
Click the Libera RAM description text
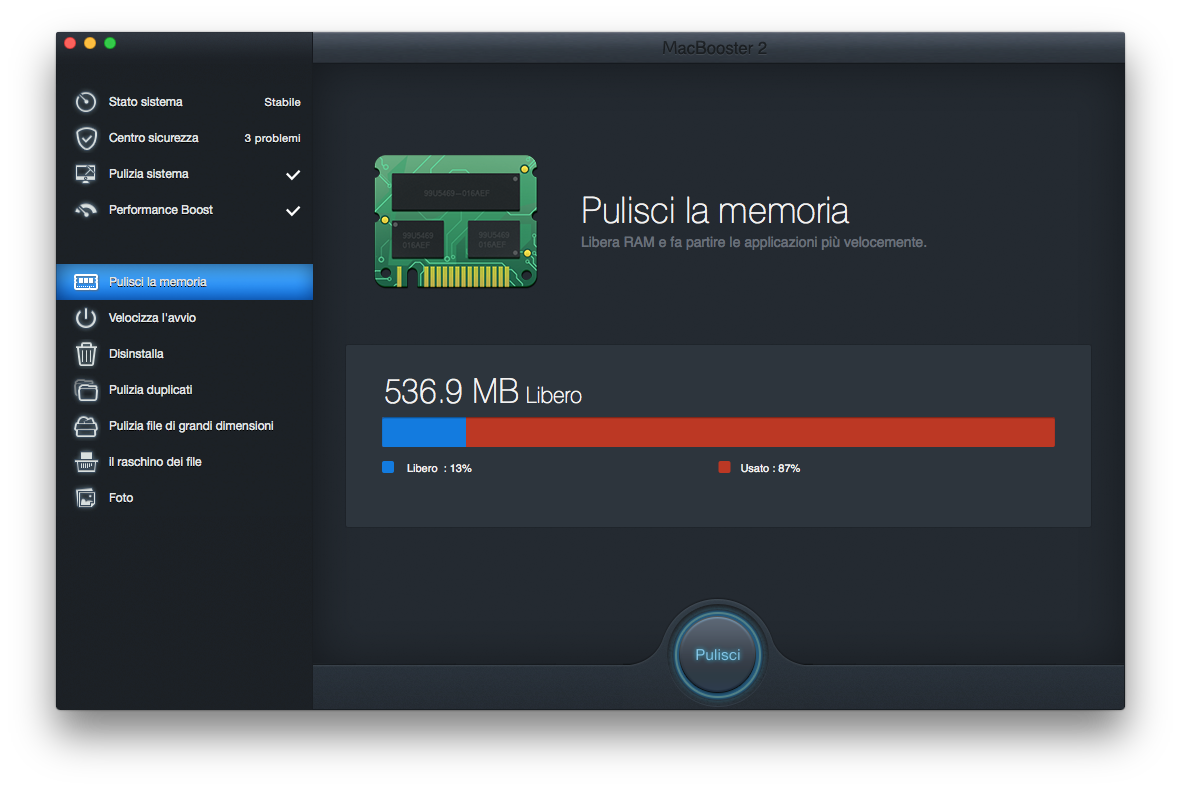coord(753,242)
